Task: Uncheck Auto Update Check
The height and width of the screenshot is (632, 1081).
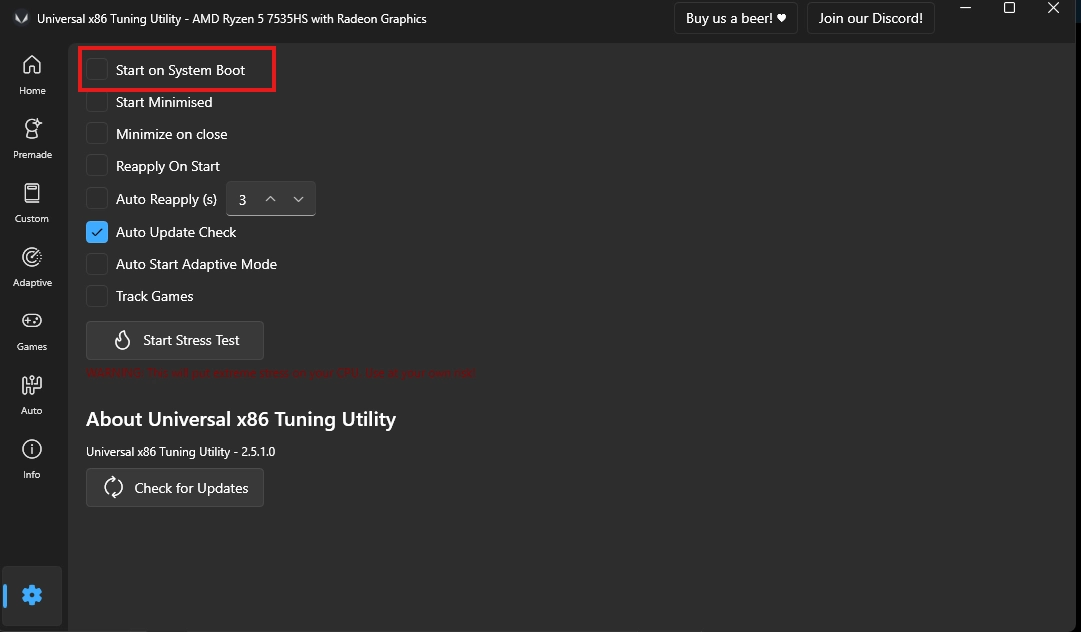Action: point(97,232)
